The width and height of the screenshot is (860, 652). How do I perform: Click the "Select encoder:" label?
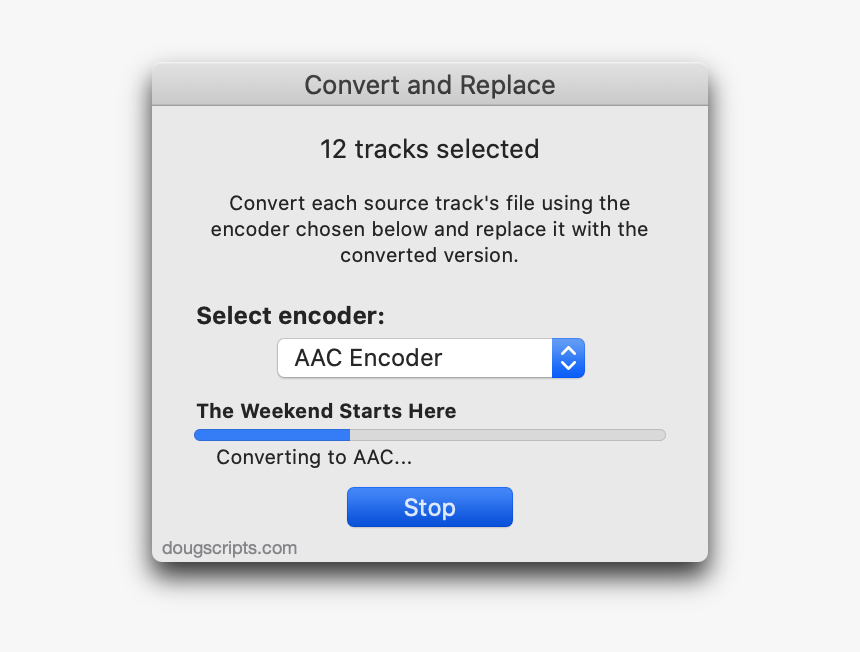pyautogui.click(x=290, y=316)
